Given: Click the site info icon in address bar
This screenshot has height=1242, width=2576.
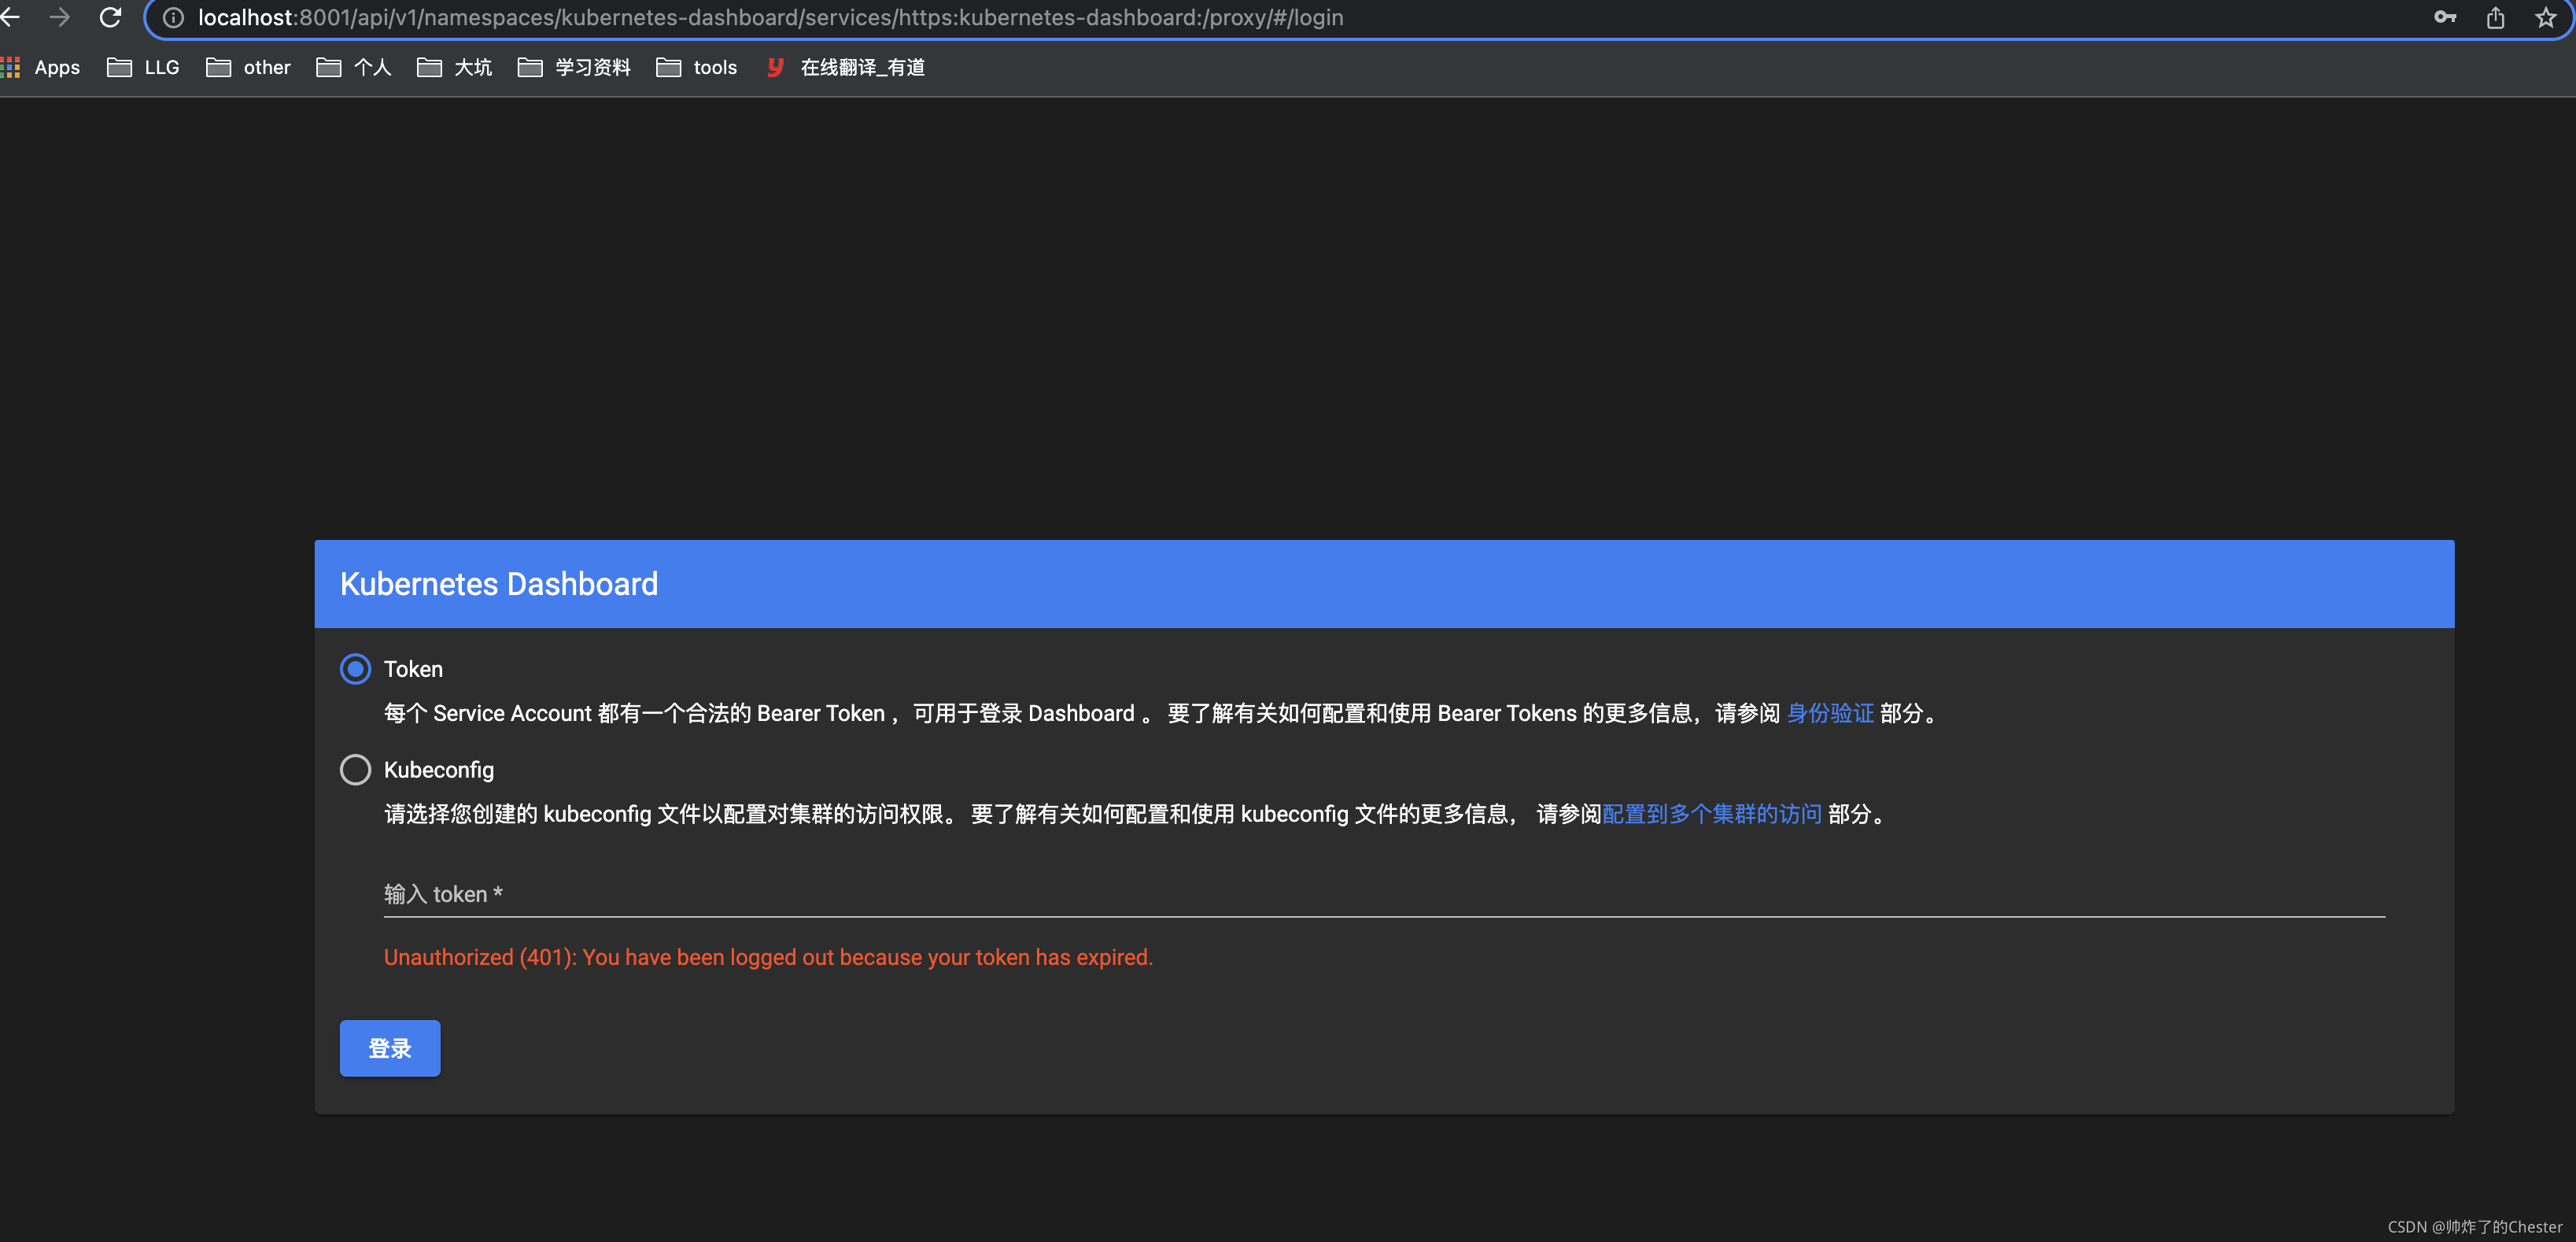Looking at the screenshot, I should click(173, 18).
